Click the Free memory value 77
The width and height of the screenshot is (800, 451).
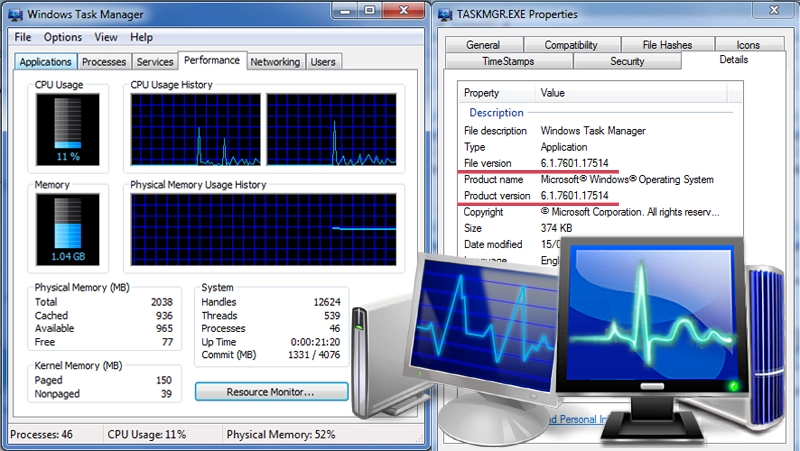167,342
